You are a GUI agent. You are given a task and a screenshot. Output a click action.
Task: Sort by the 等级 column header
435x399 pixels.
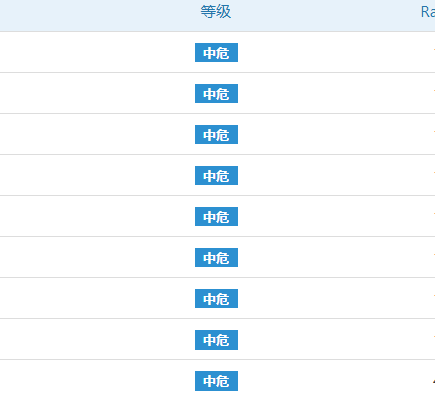pos(216,12)
